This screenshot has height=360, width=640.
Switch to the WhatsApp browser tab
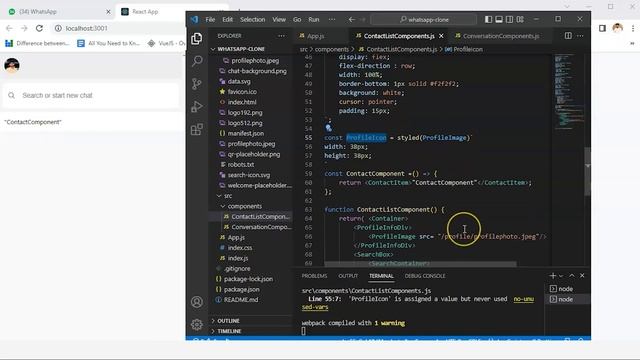click(x=58, y=11)
